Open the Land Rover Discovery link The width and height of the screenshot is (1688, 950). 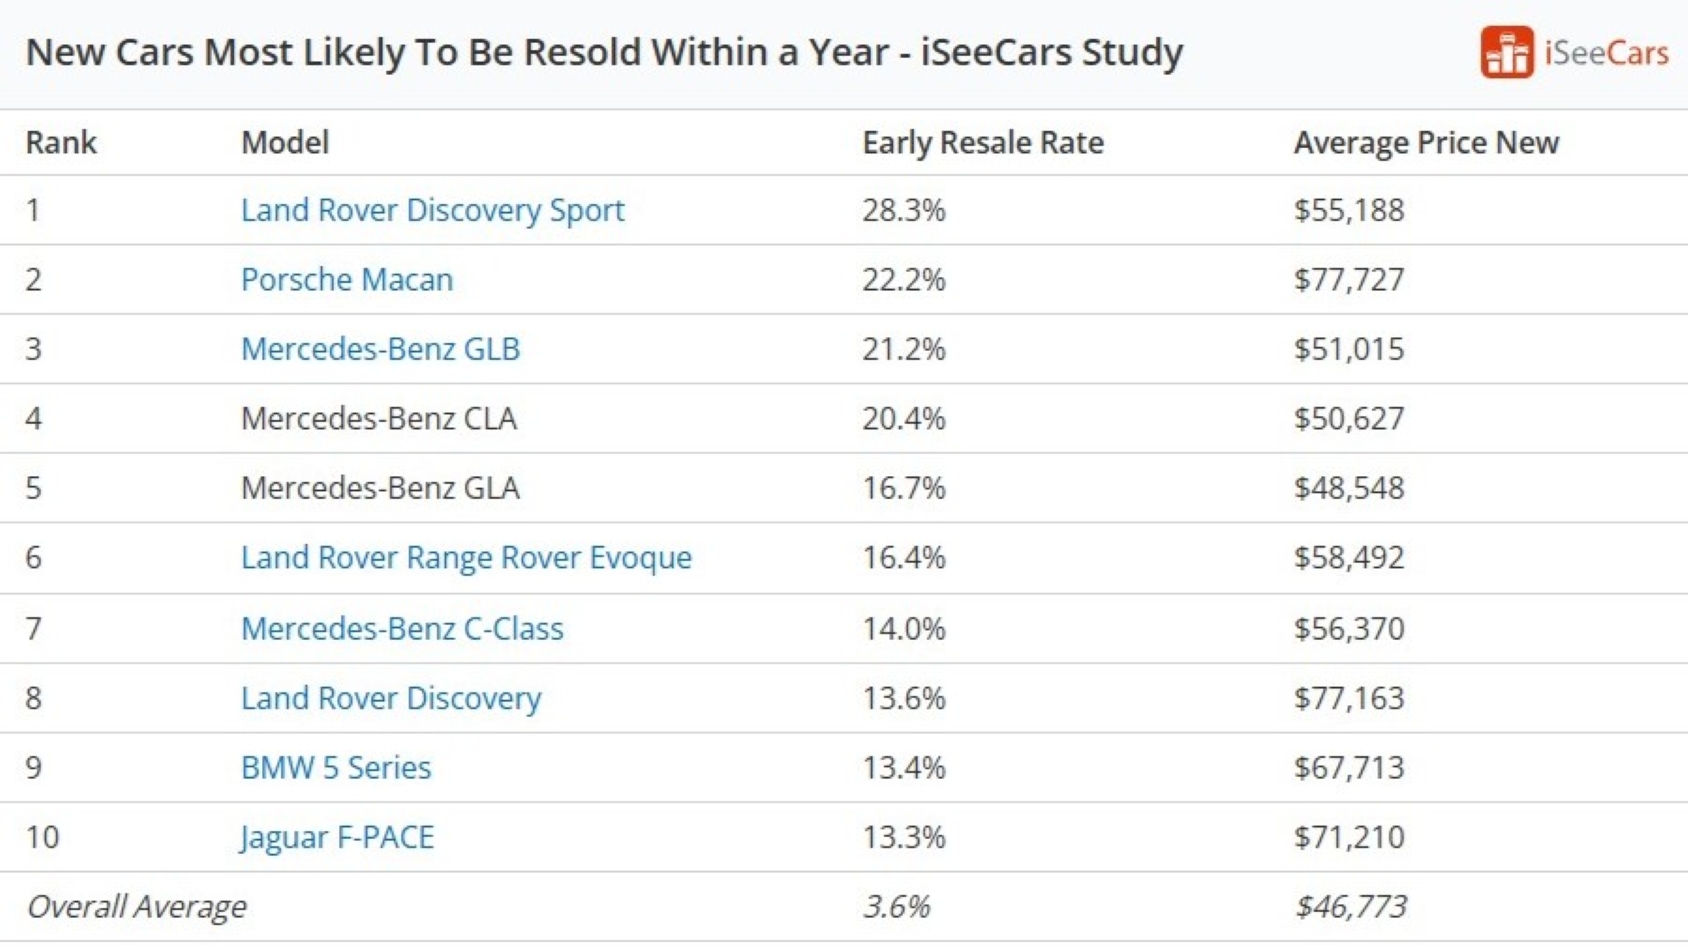pos(391,698)
